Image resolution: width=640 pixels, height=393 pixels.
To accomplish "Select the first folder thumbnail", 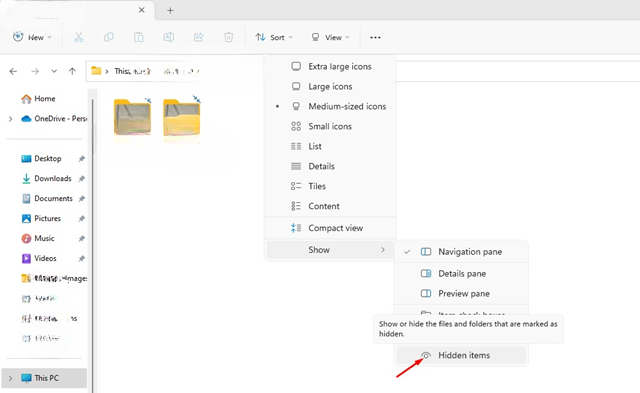I will (x=133, y=117).
